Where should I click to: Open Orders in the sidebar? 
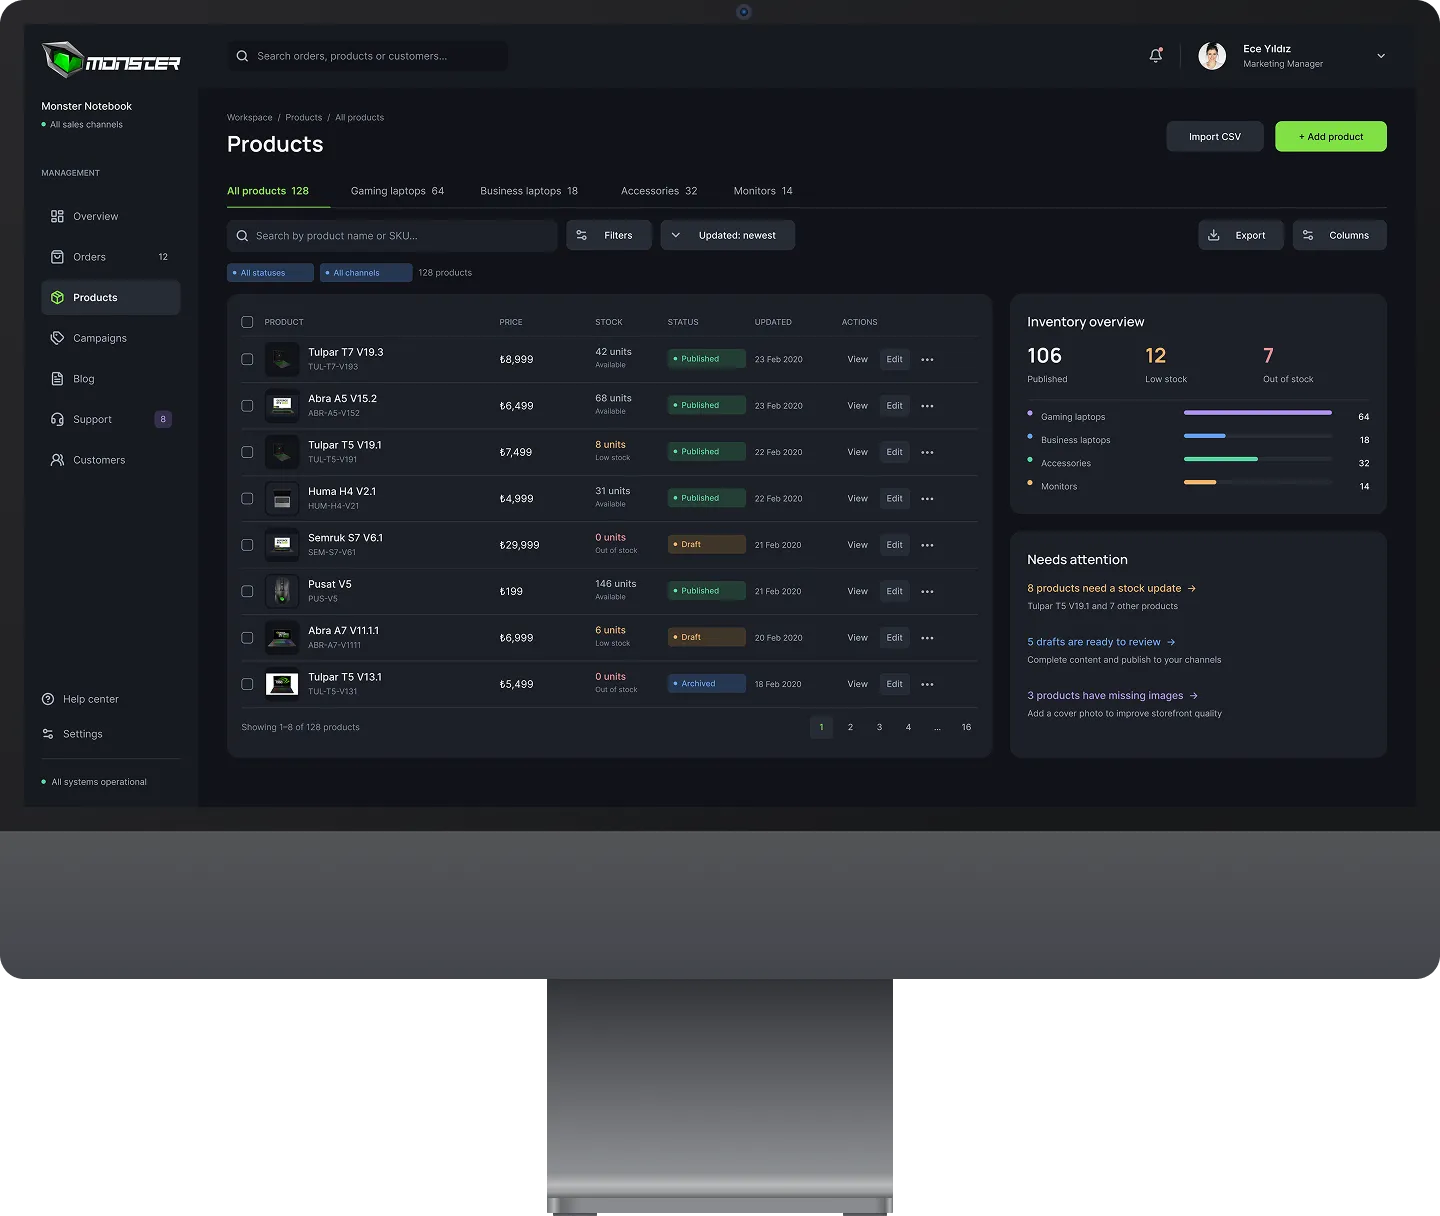[x=111, y=257]
